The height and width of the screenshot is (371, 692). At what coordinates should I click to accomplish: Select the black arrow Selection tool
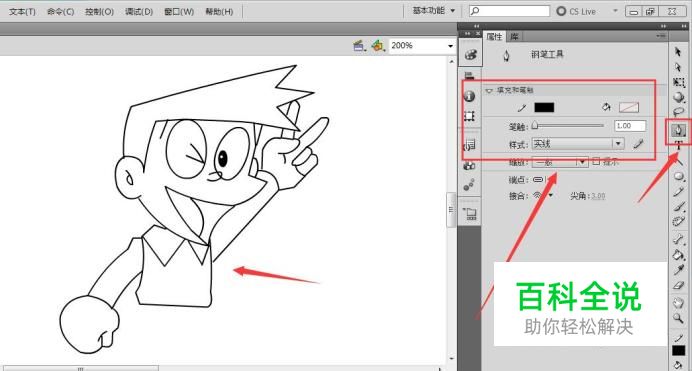[x=678, y=52]
